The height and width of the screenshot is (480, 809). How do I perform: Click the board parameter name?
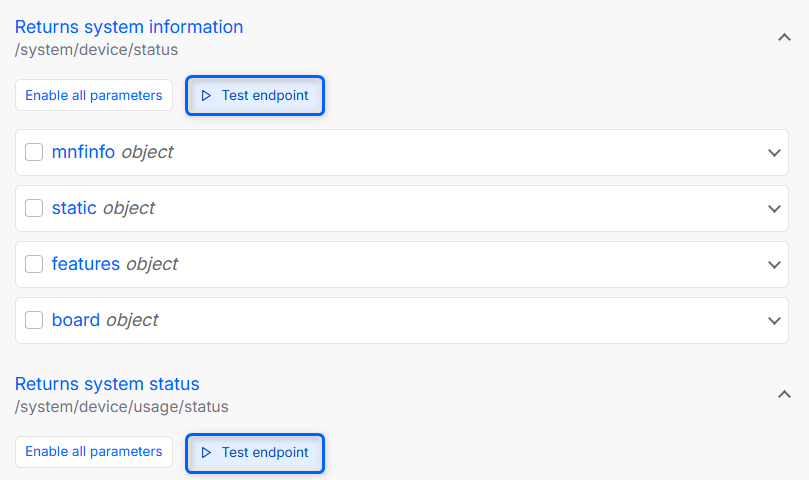click(76, 320)
